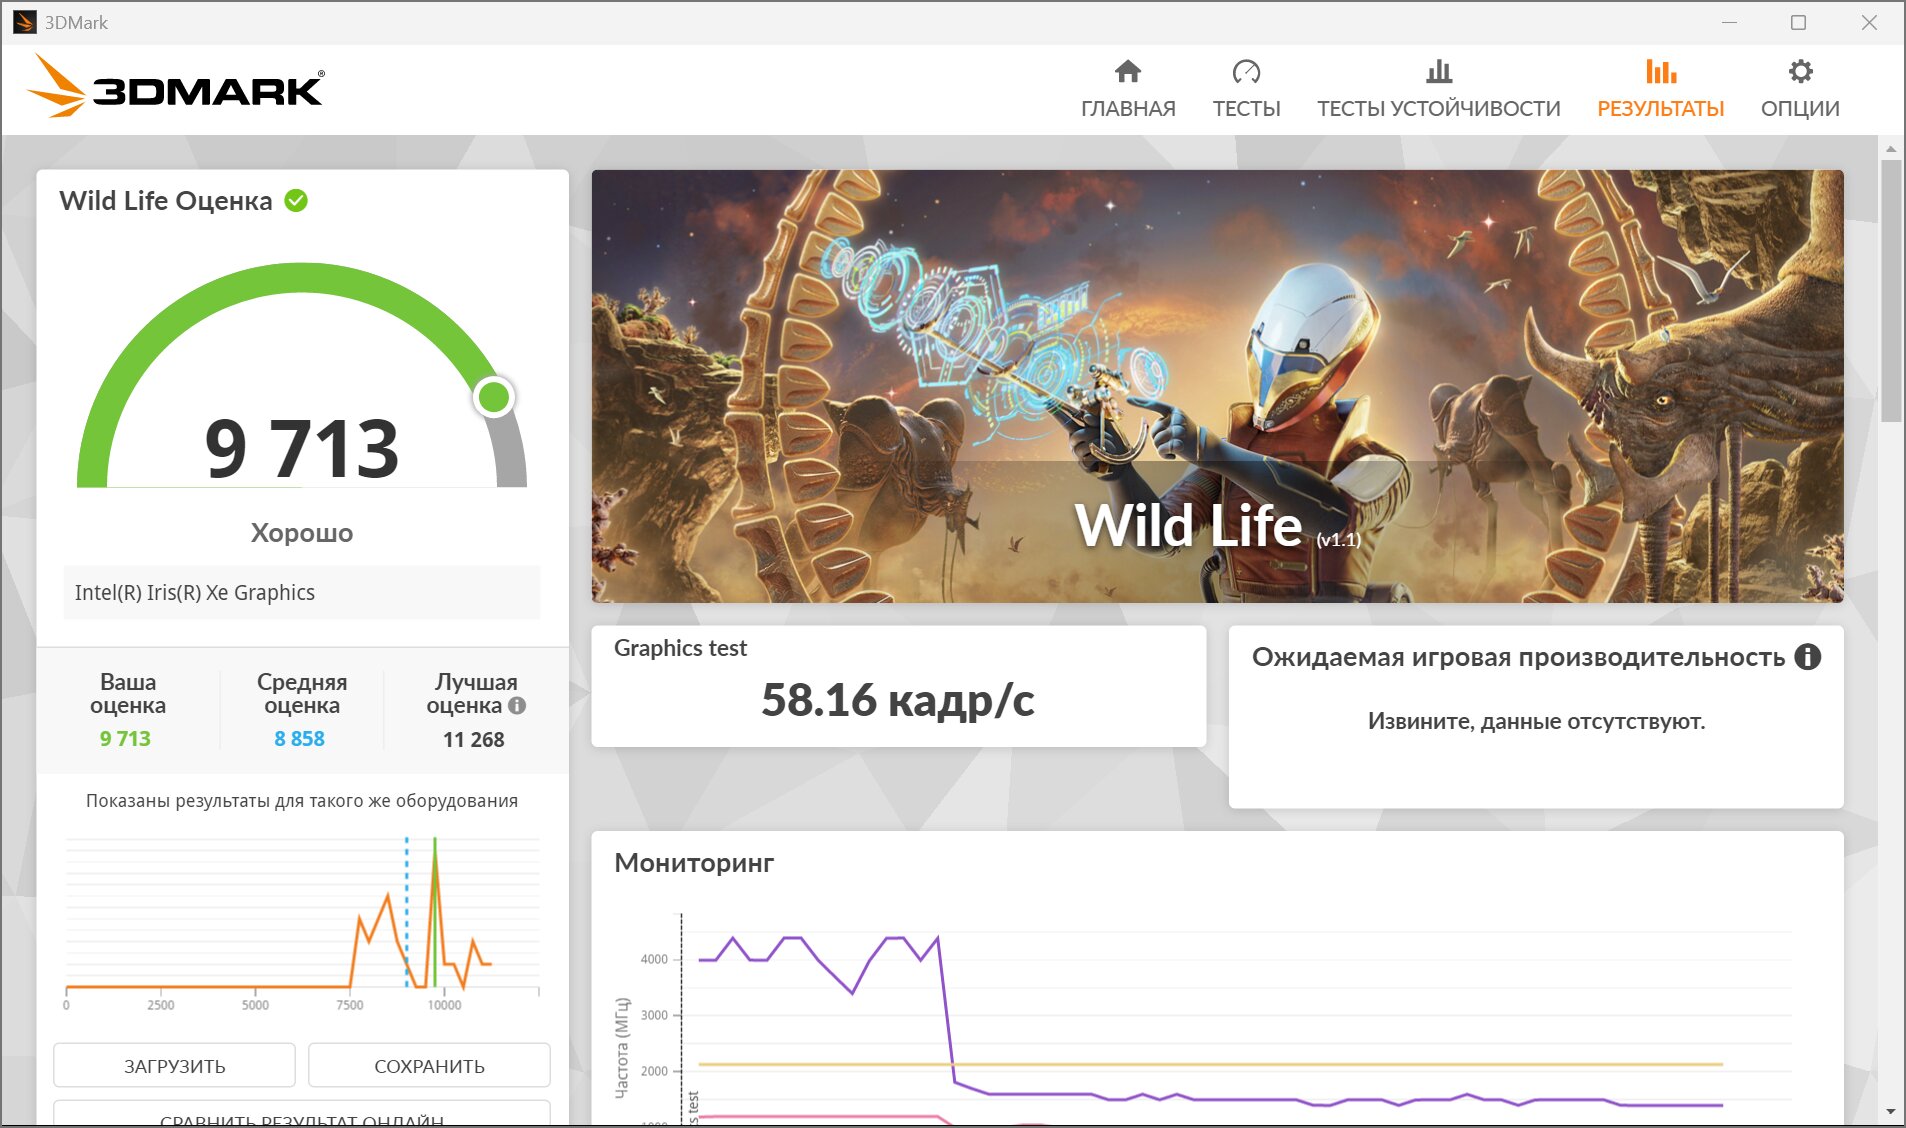Click the Средняя оценка value 8 858
Image resolution: width=1906 pixels, height=1128 pixels.
pyautogui.click(x=300, y=738)
